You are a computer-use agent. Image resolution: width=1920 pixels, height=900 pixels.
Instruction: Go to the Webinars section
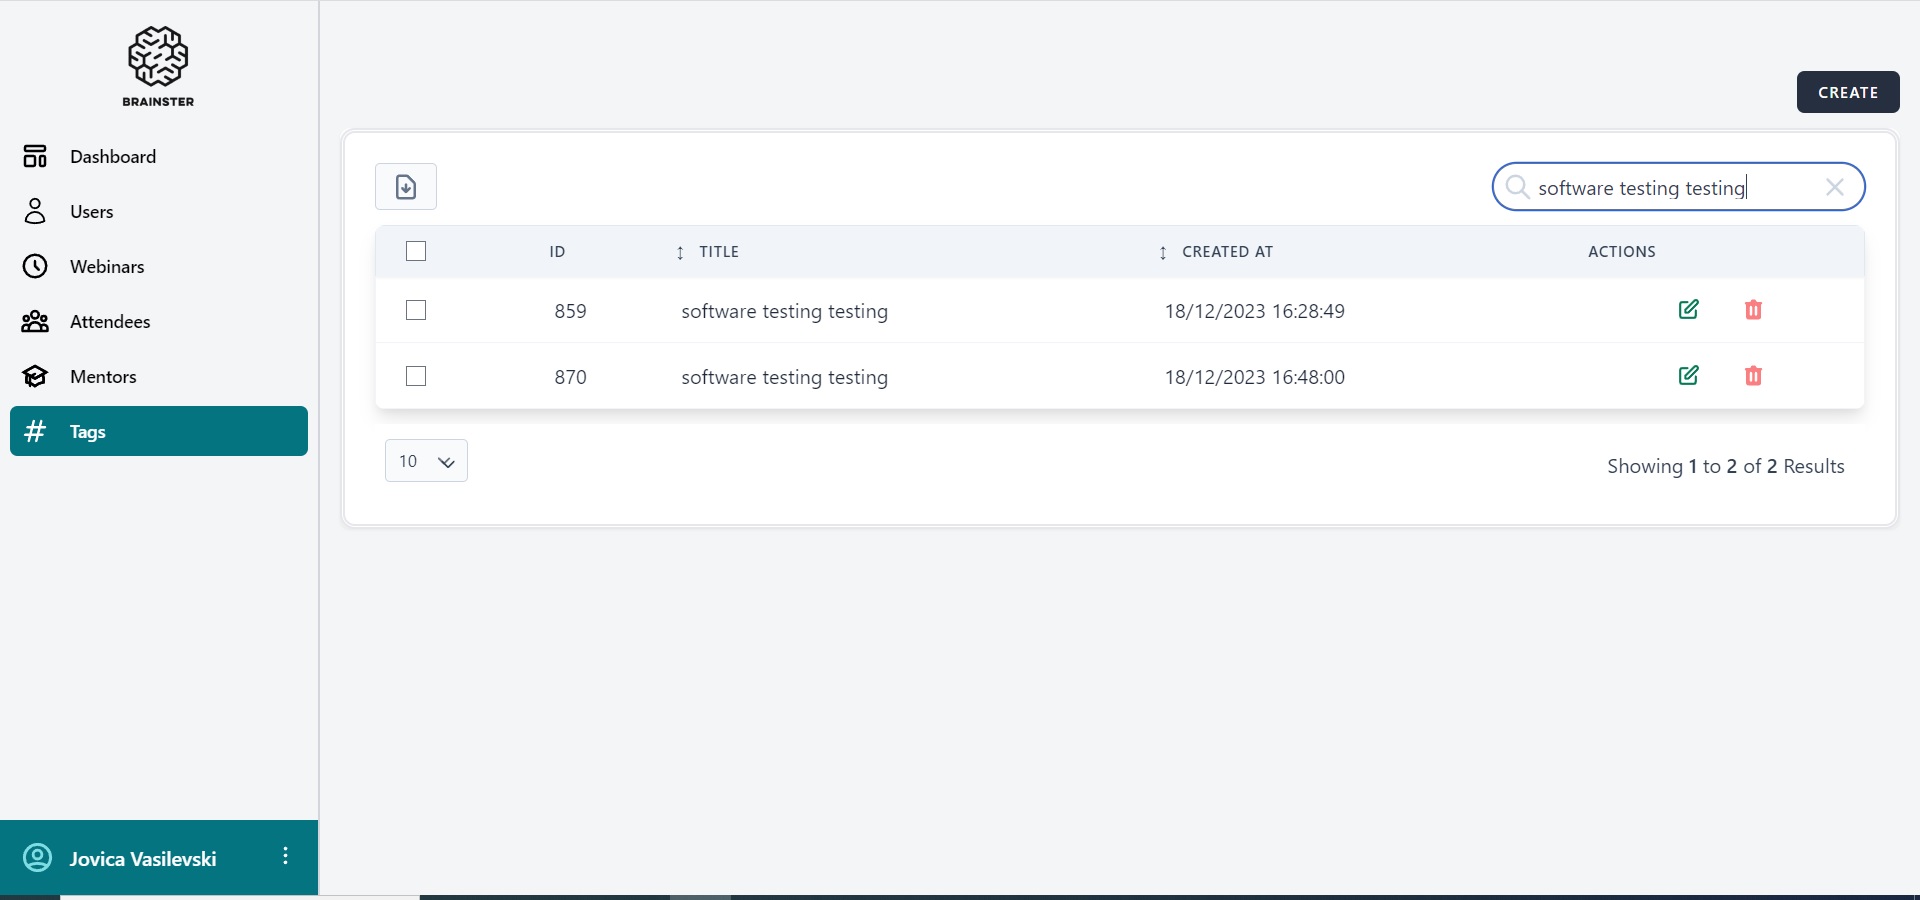[x=107, y=267]
